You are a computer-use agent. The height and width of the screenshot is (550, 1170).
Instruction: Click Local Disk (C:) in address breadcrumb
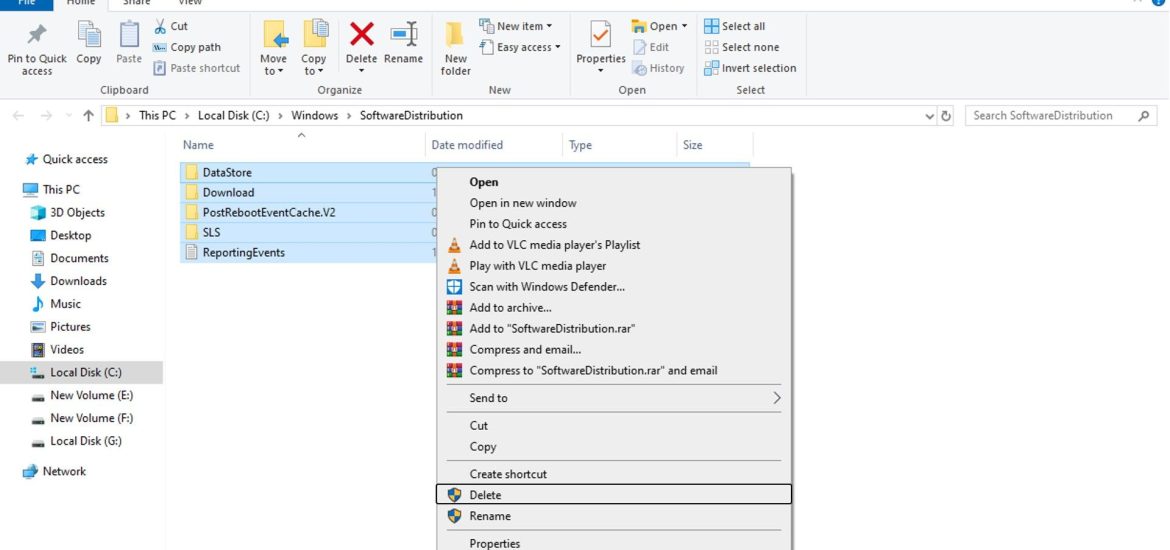[234, 116]
